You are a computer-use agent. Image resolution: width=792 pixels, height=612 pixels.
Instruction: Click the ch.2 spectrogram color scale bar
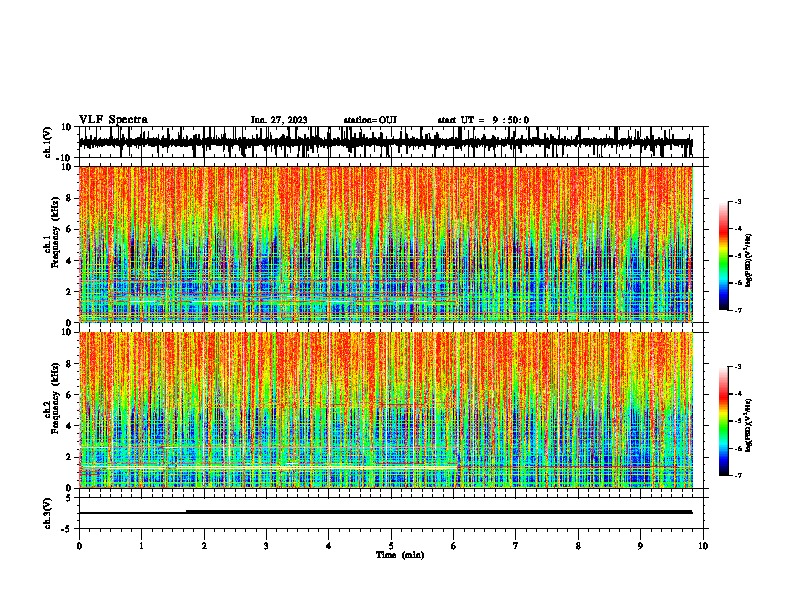[723, 421]
